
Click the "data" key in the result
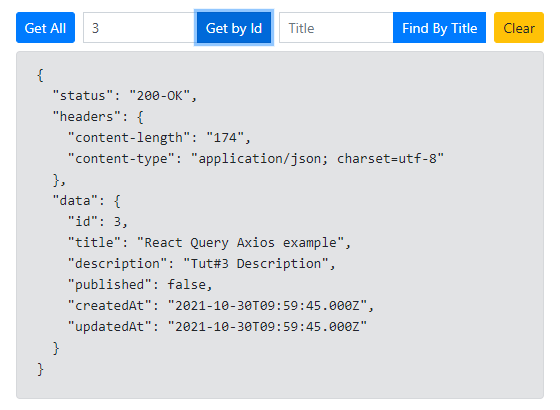click(x=75, y=200)
